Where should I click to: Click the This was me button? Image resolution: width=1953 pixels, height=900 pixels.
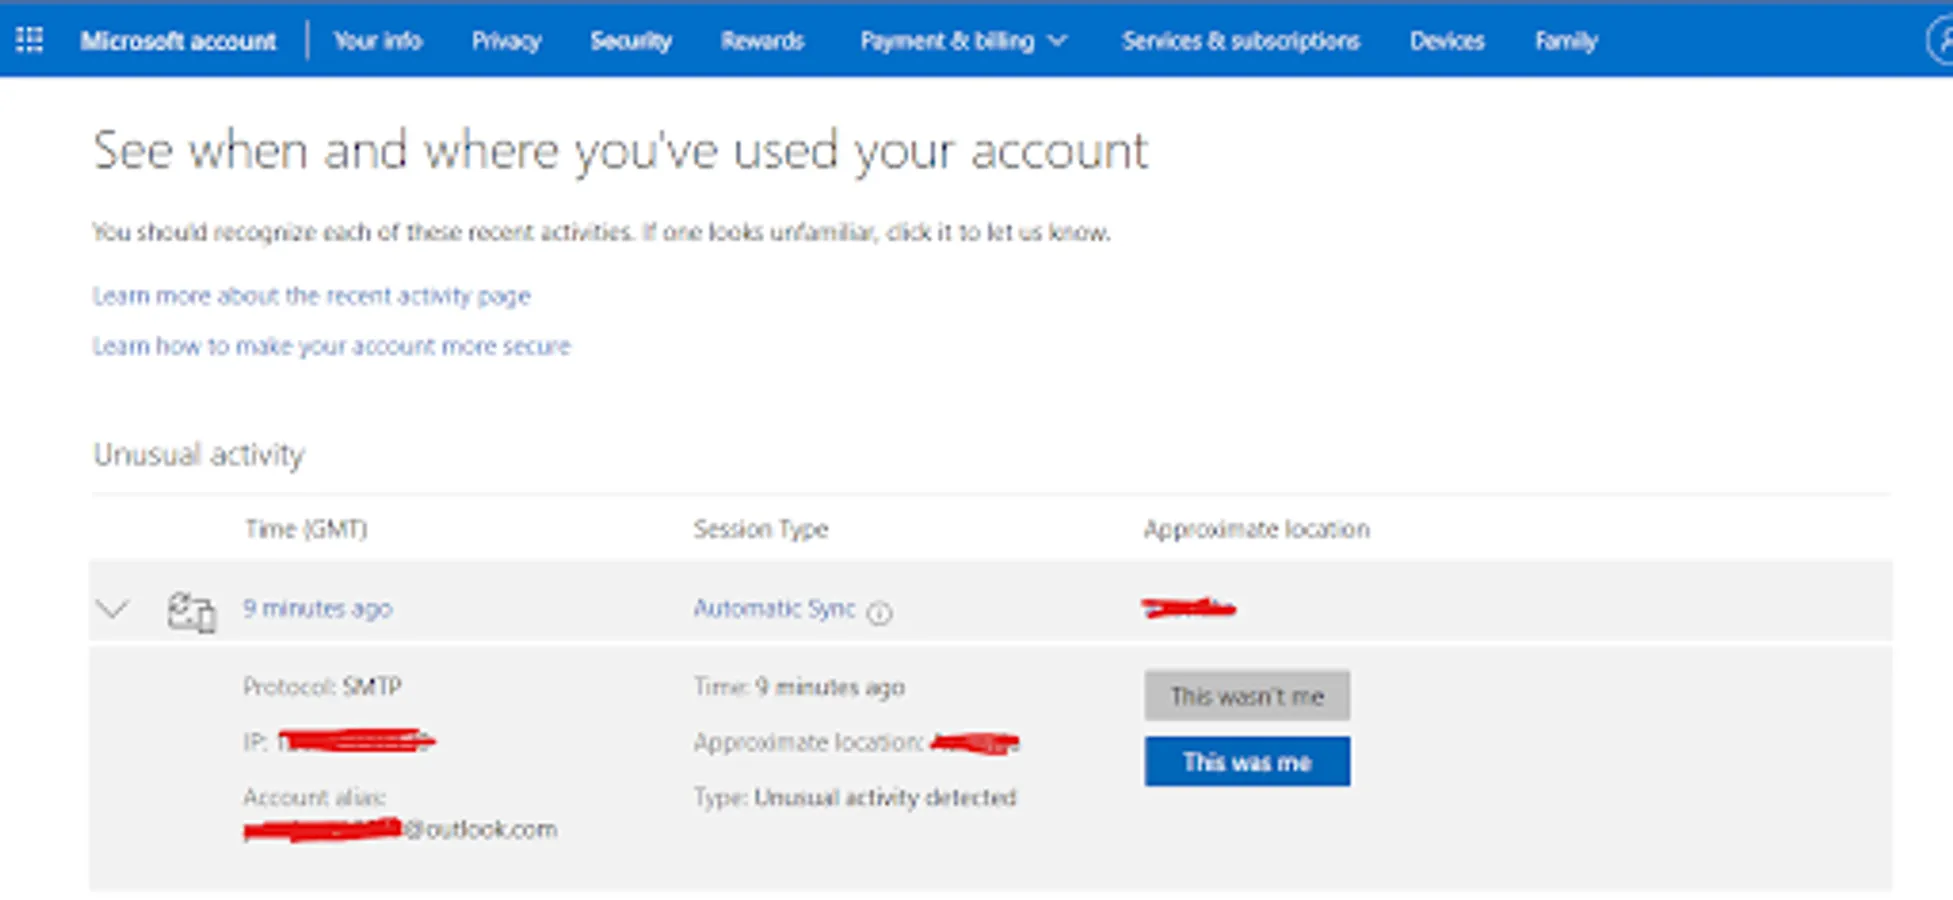coord(1247,762)
